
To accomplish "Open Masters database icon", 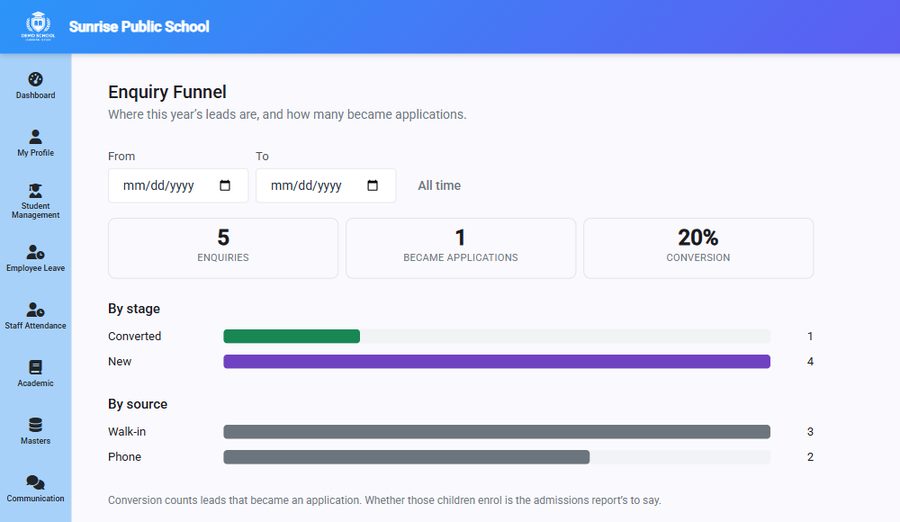I will click(36, 425).
